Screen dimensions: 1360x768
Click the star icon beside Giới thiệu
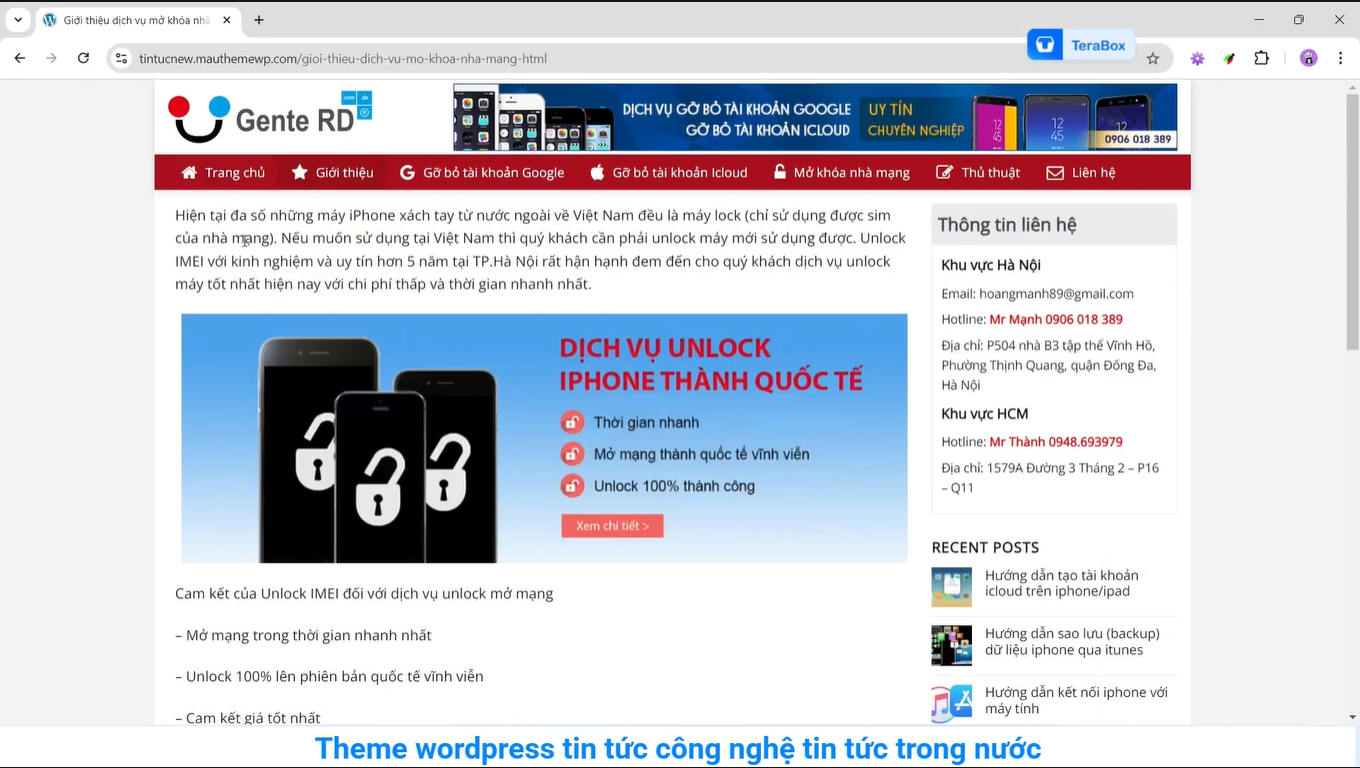(x=299, y=172)
